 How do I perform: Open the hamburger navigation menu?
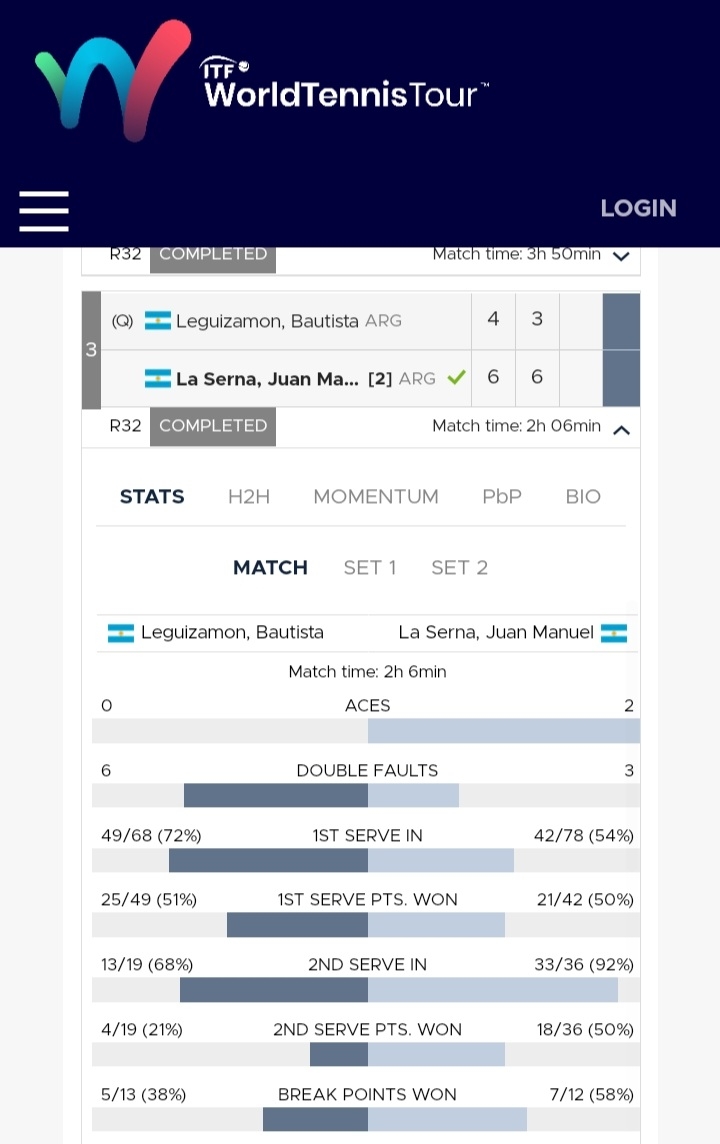click(44, 211)
